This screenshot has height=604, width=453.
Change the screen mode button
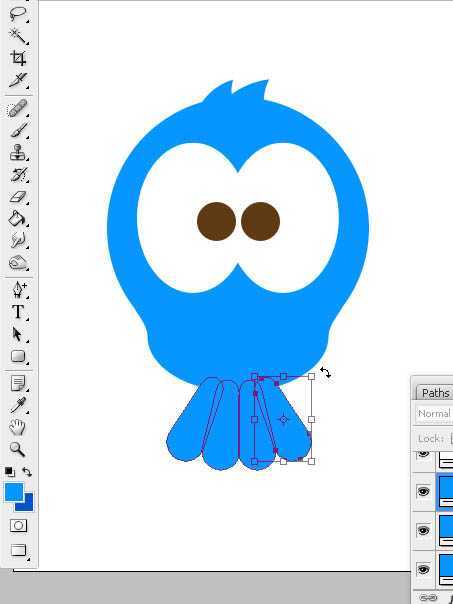coord(18,550)
